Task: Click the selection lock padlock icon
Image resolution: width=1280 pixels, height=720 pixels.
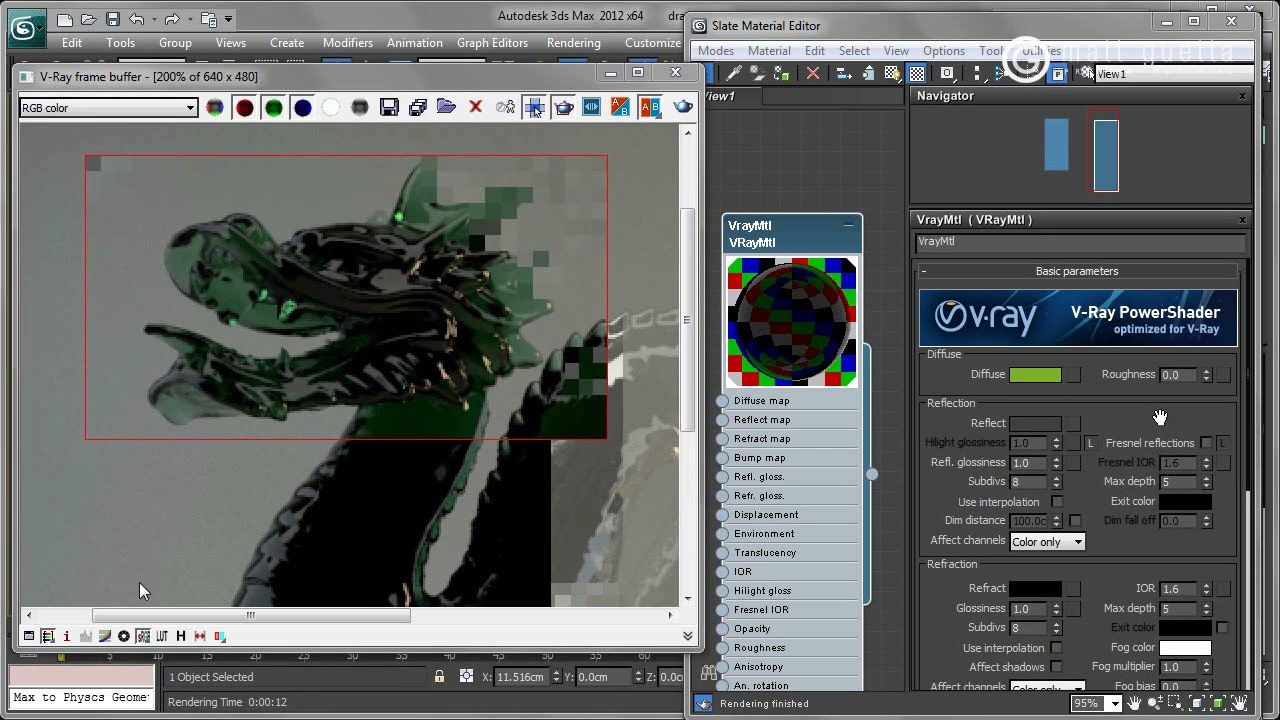Action: (439, 677)
